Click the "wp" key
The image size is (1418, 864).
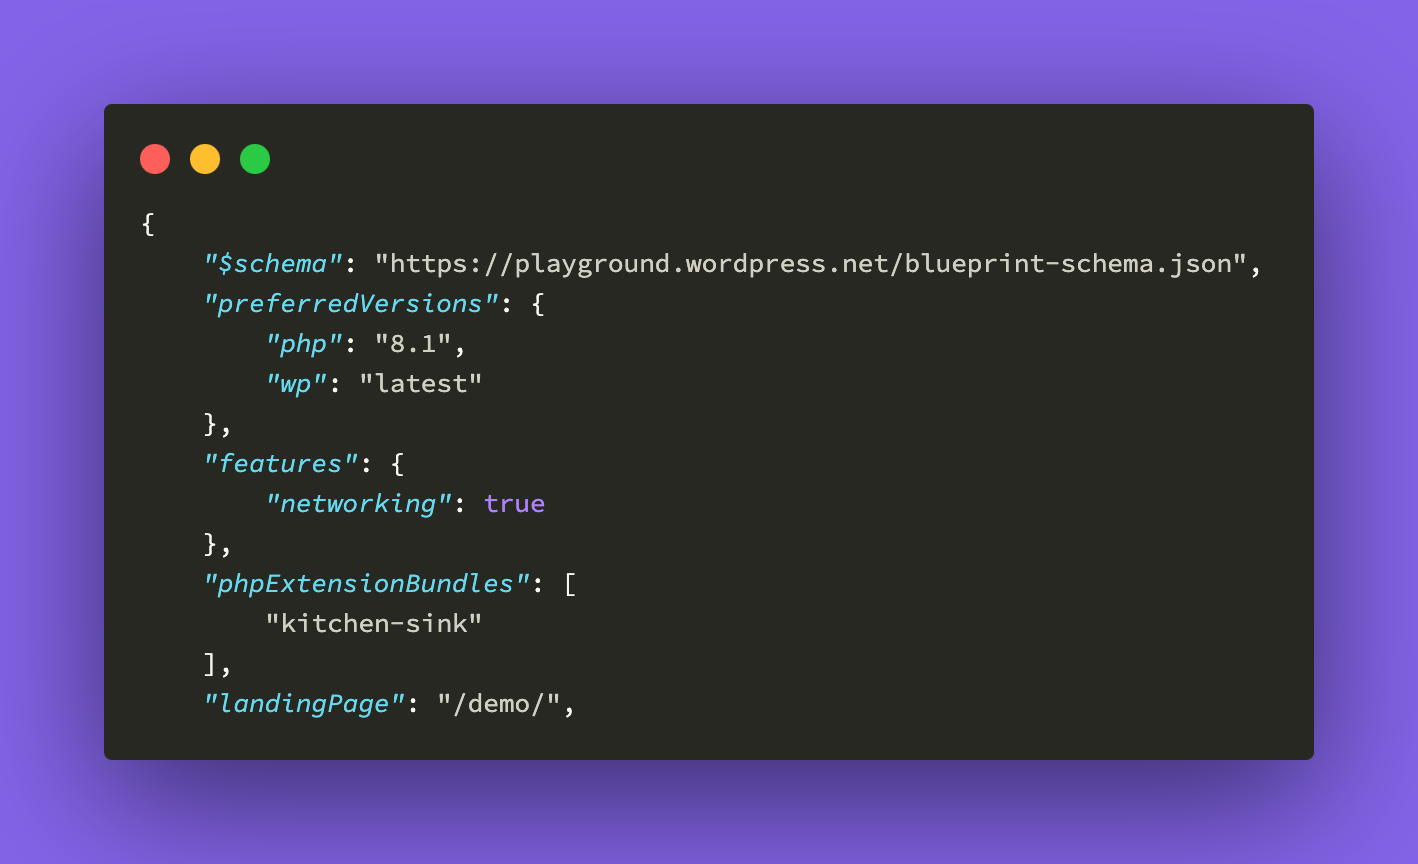click(297, 384)
